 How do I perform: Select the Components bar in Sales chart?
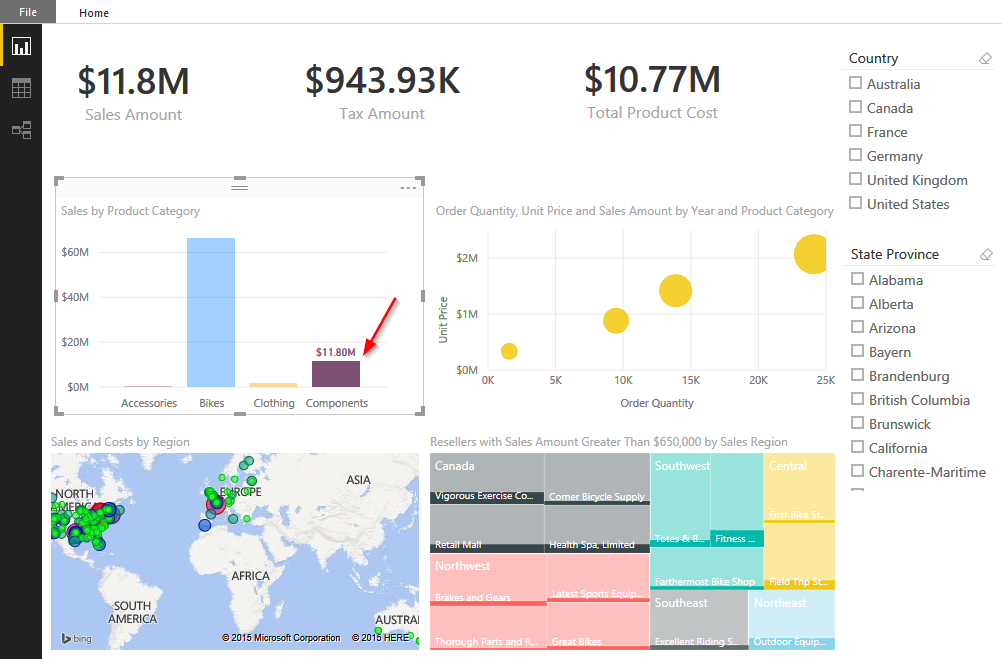(x=336, y=372)
